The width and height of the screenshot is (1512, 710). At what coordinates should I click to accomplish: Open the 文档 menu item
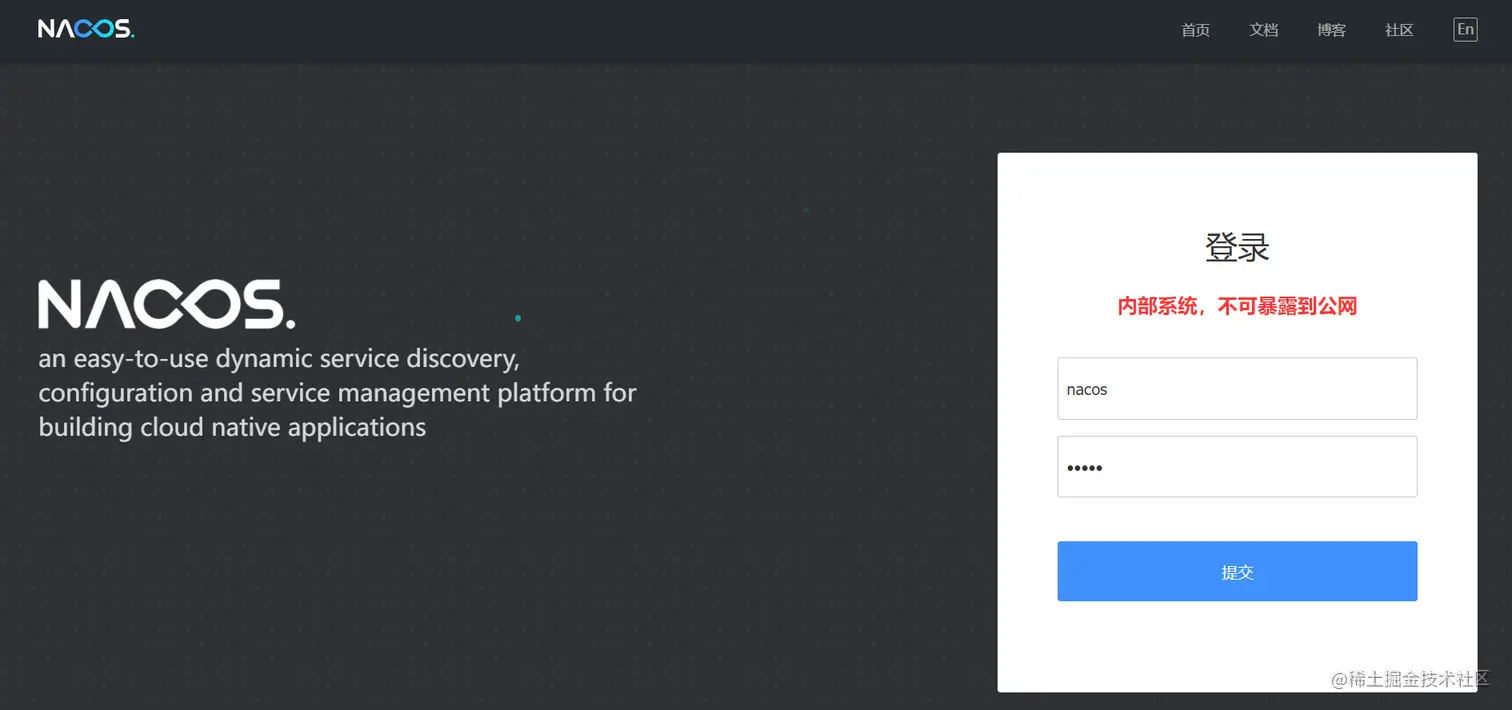(x=1263, y=30)
